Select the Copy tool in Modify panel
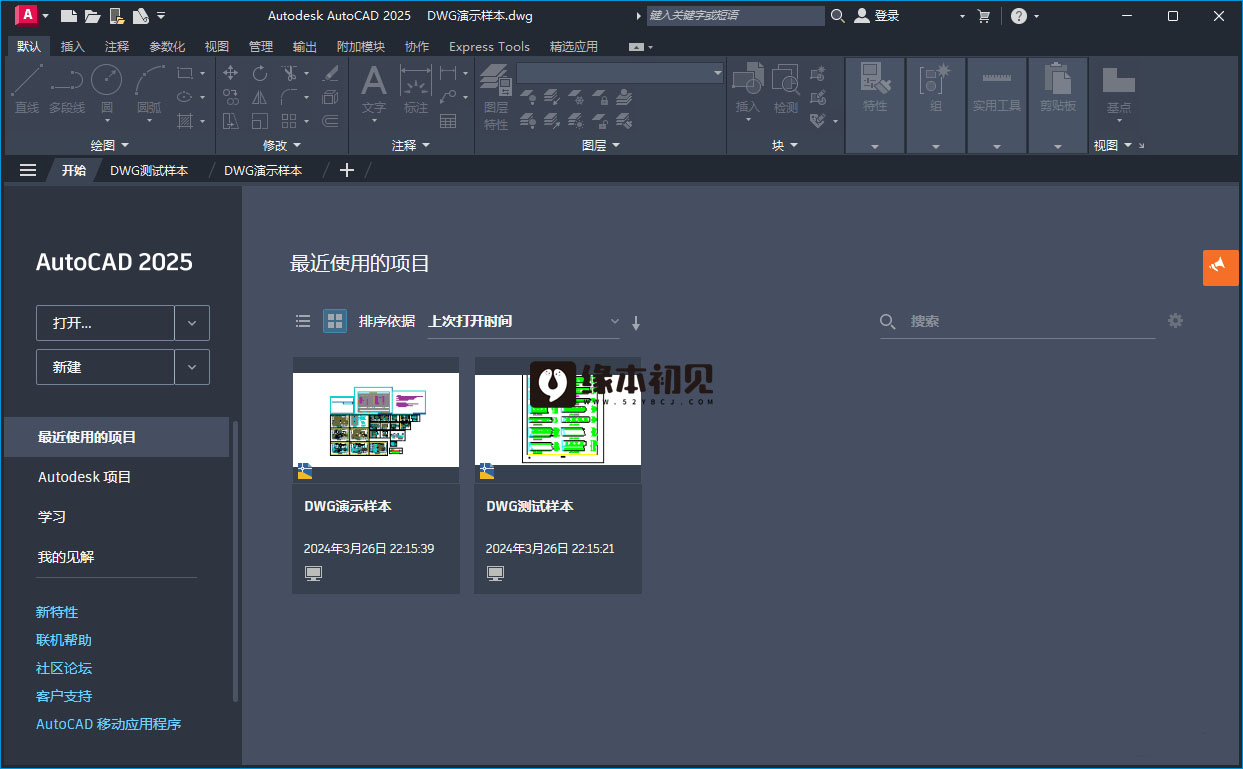The width and height of the screenshot is (1243, 769). (x=231, y=97)
